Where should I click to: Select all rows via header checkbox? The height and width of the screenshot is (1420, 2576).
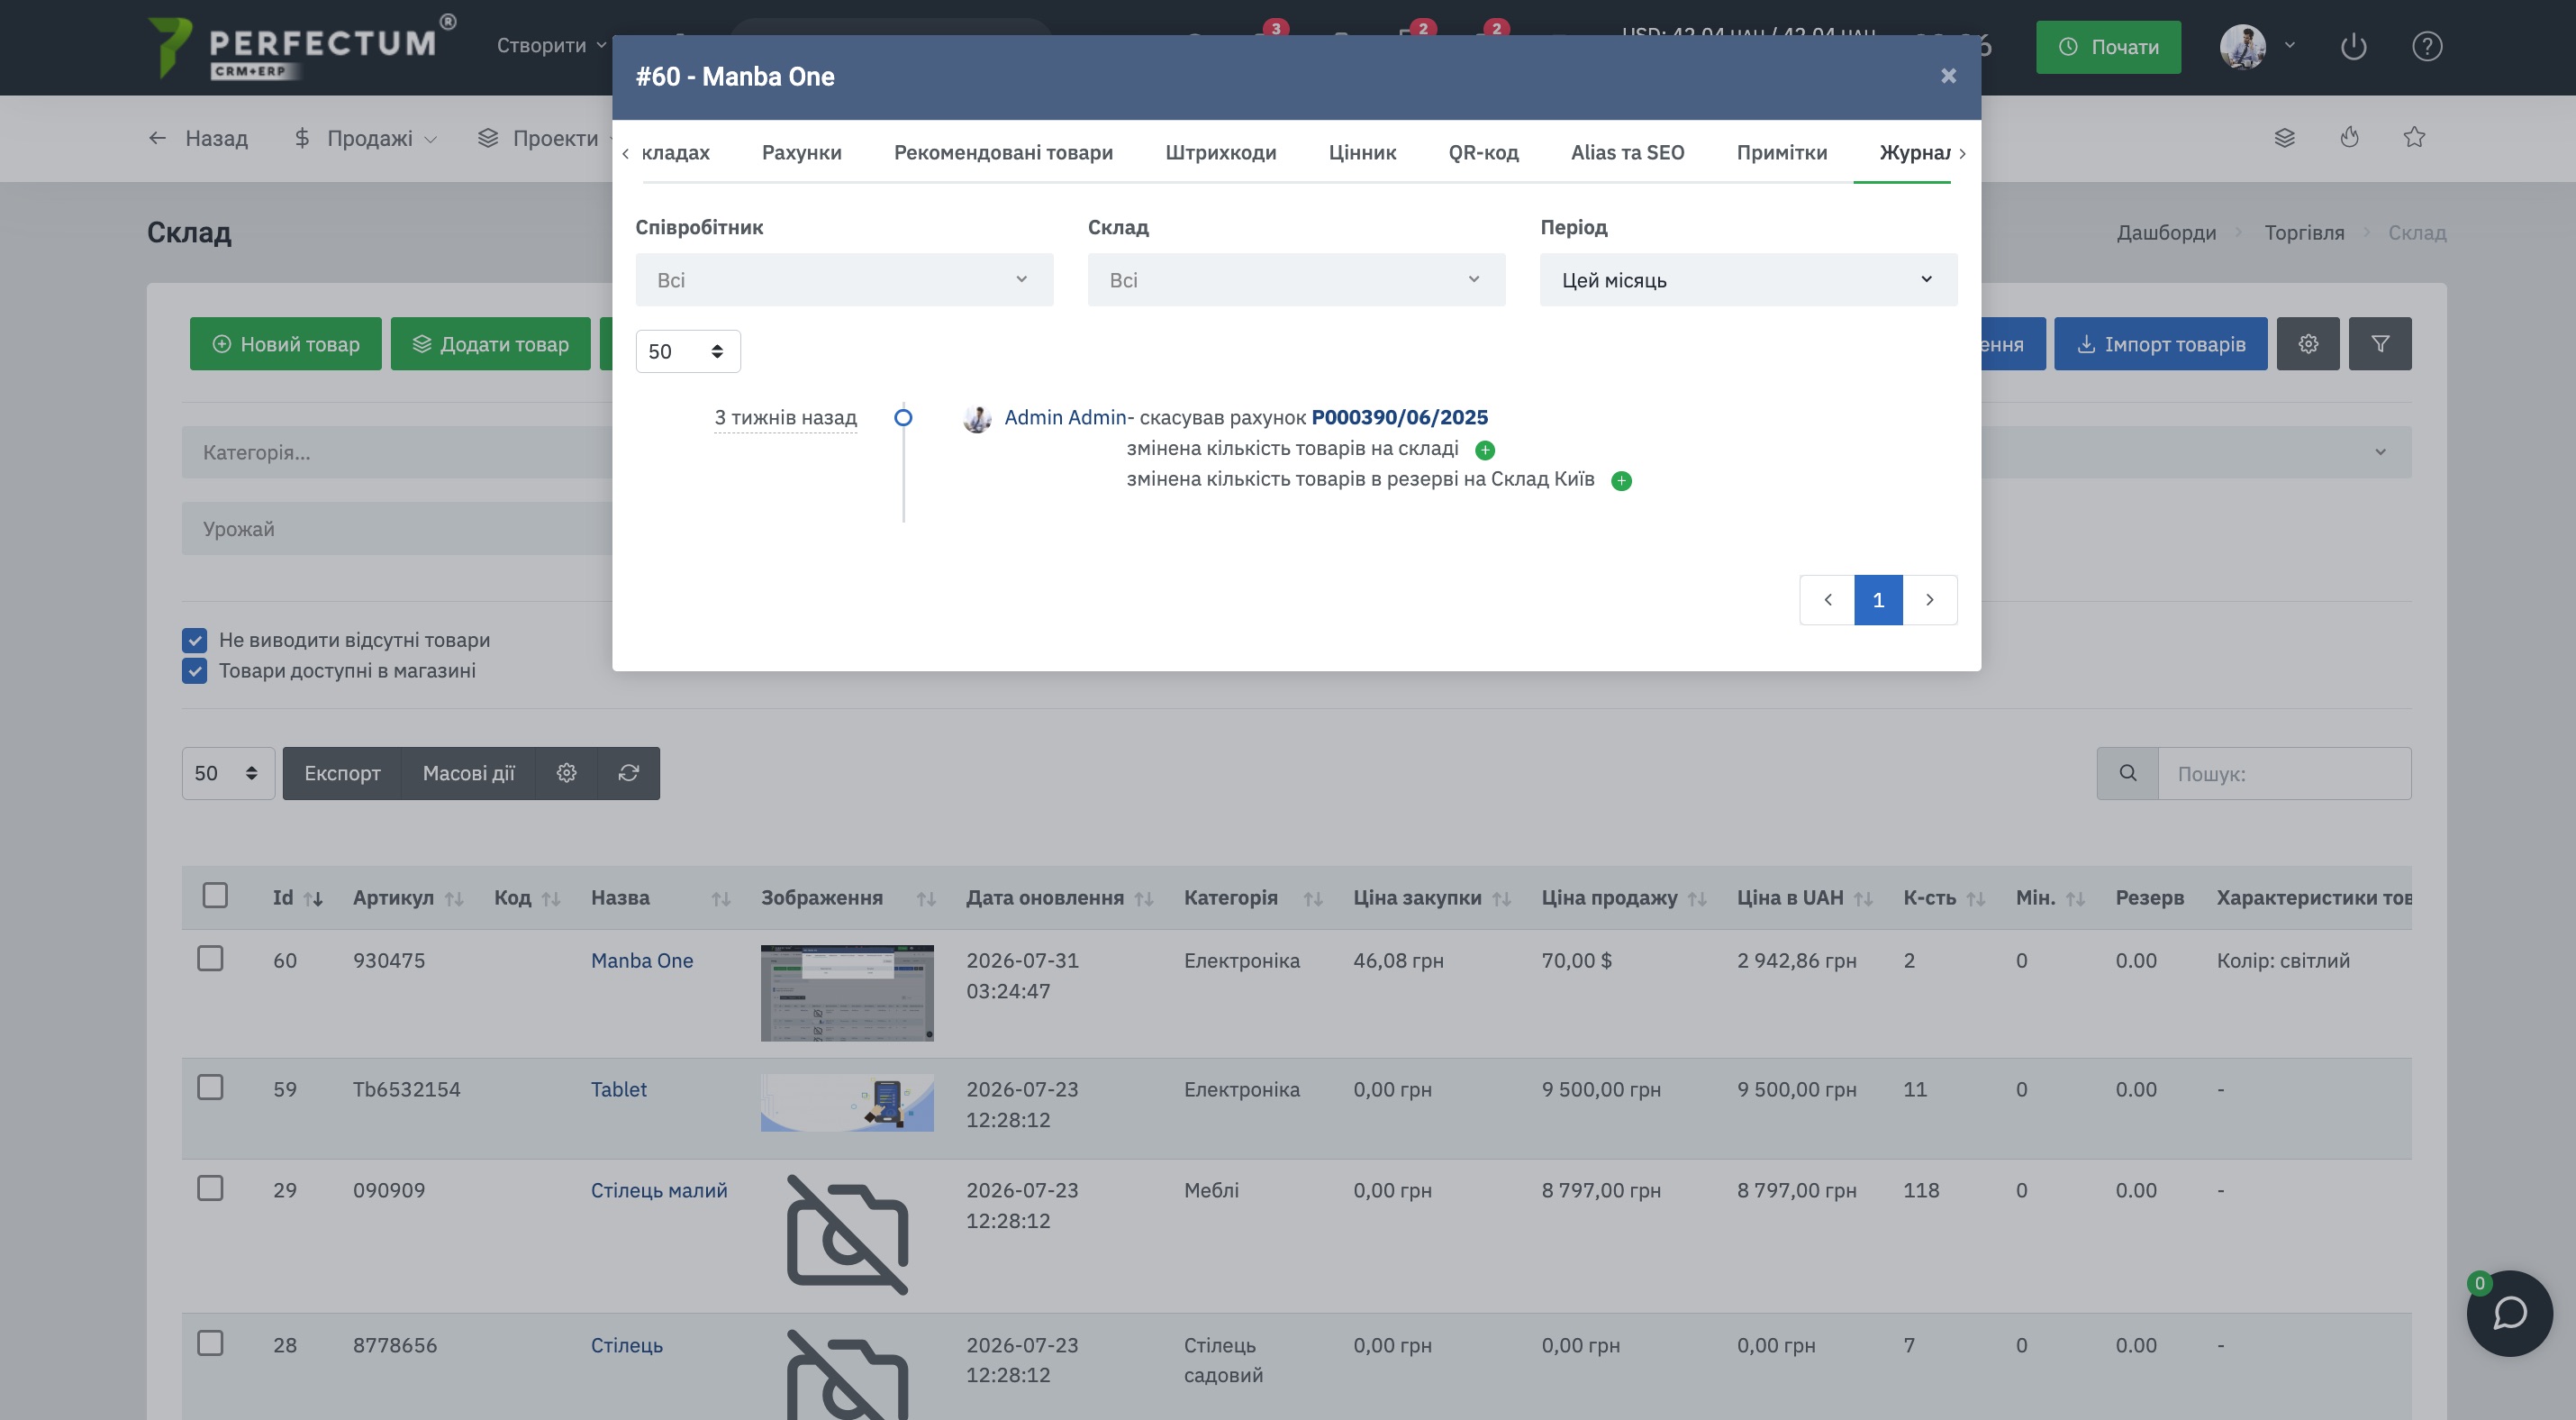tap(215, 895)
